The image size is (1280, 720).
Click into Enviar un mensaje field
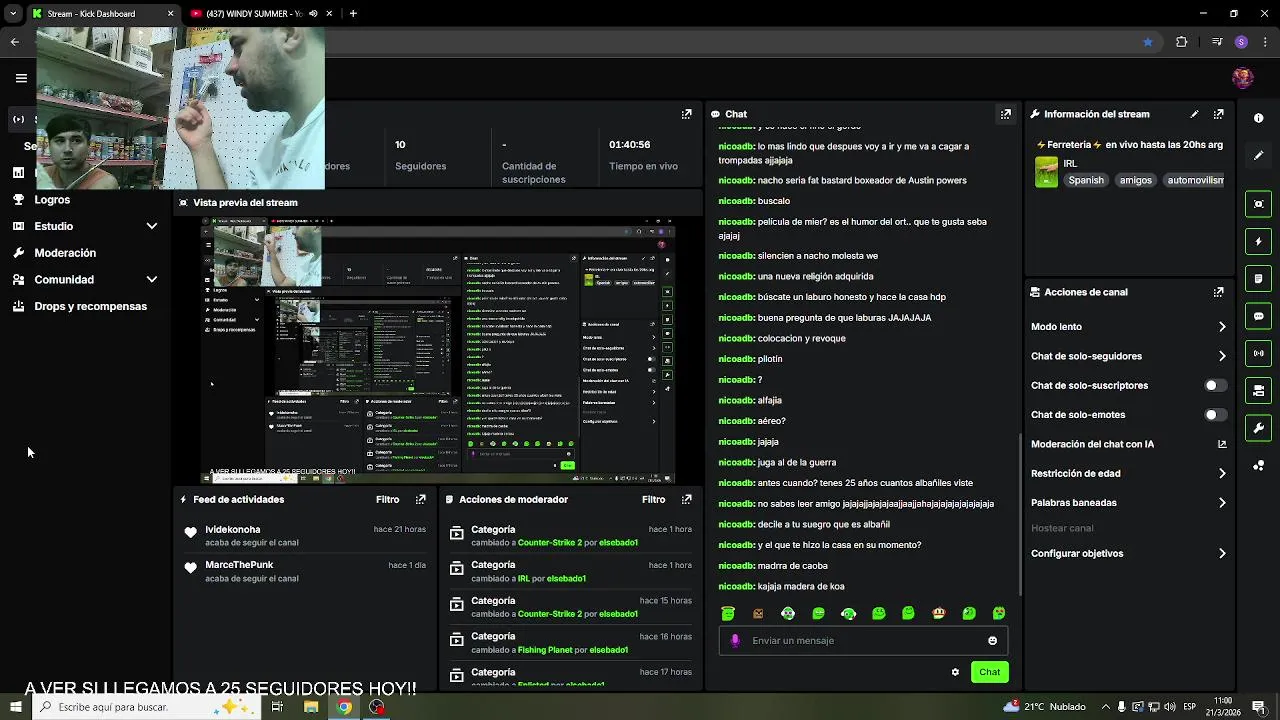coord(865,641)
